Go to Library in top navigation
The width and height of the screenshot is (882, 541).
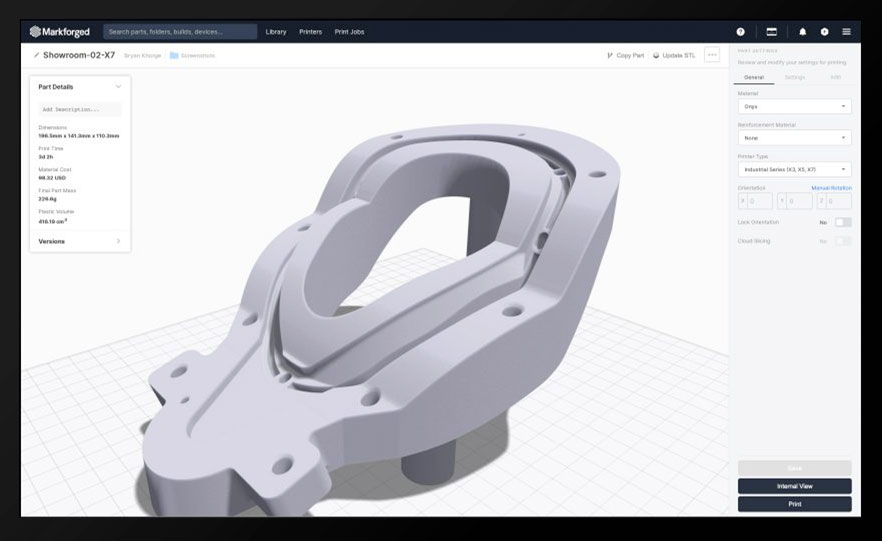pyautogui.click(x=276, y=32)
